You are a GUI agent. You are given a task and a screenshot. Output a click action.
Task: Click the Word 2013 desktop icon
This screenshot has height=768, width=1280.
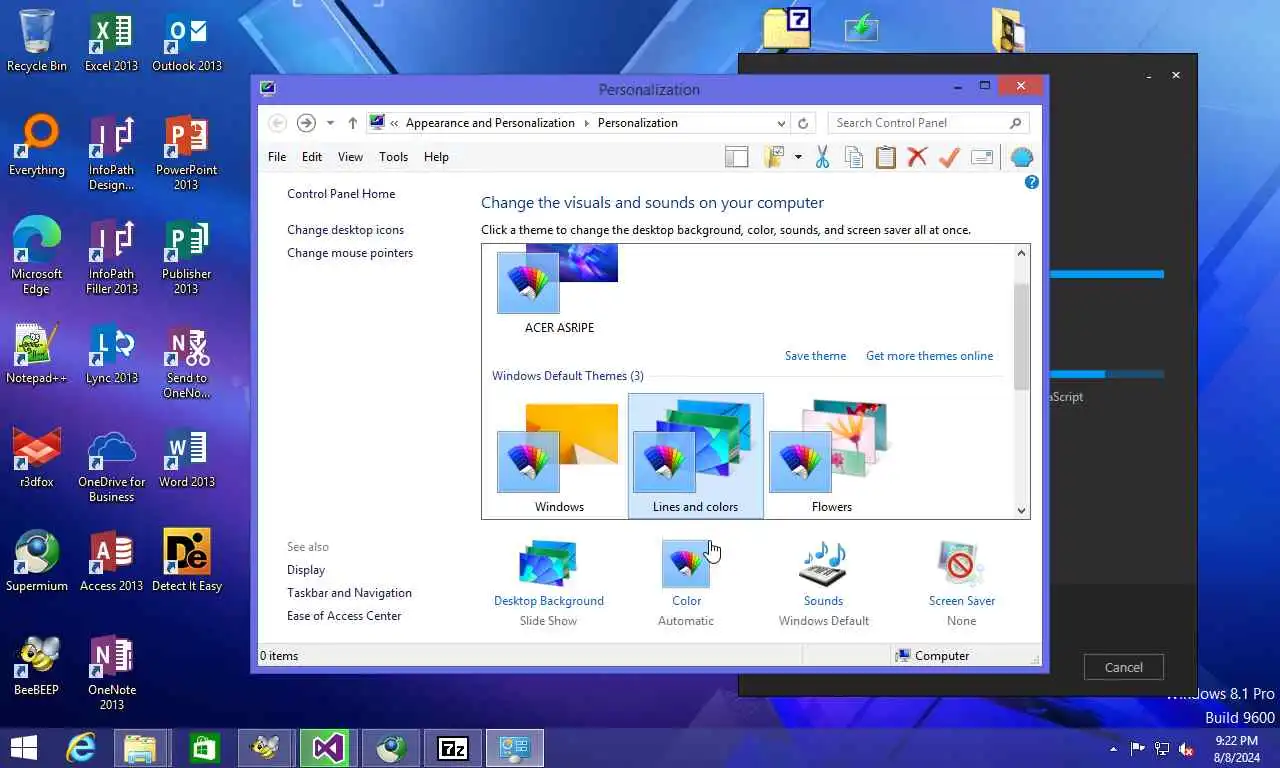point(187,457)
